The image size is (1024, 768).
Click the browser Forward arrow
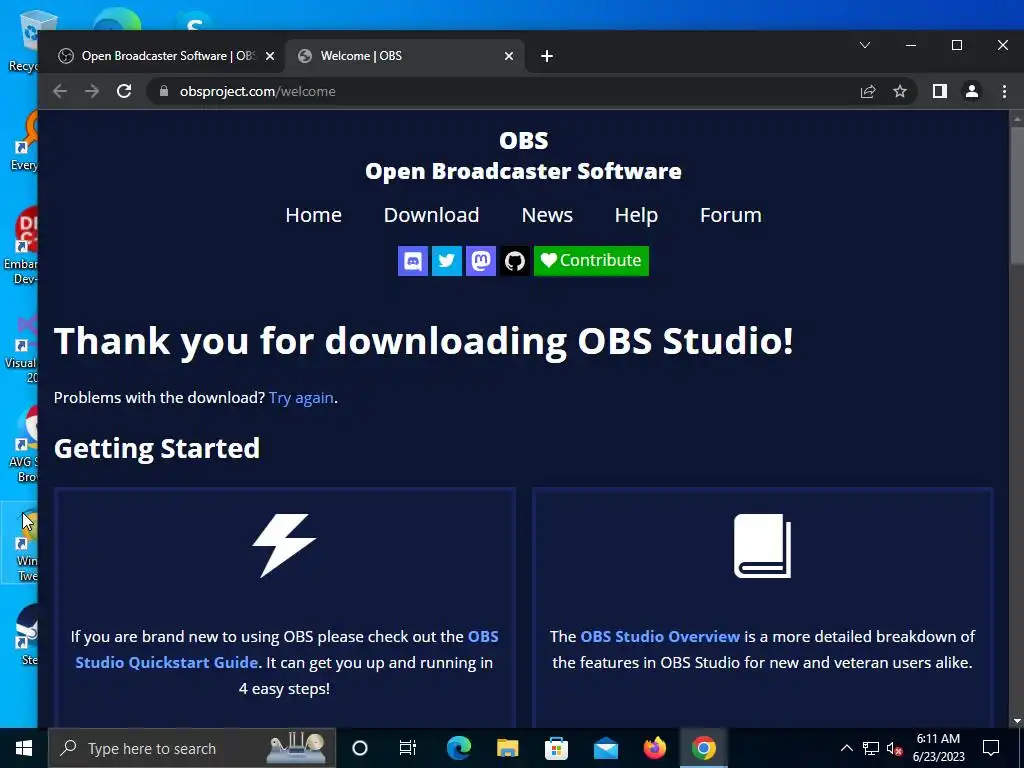click(x=92, y=91)
